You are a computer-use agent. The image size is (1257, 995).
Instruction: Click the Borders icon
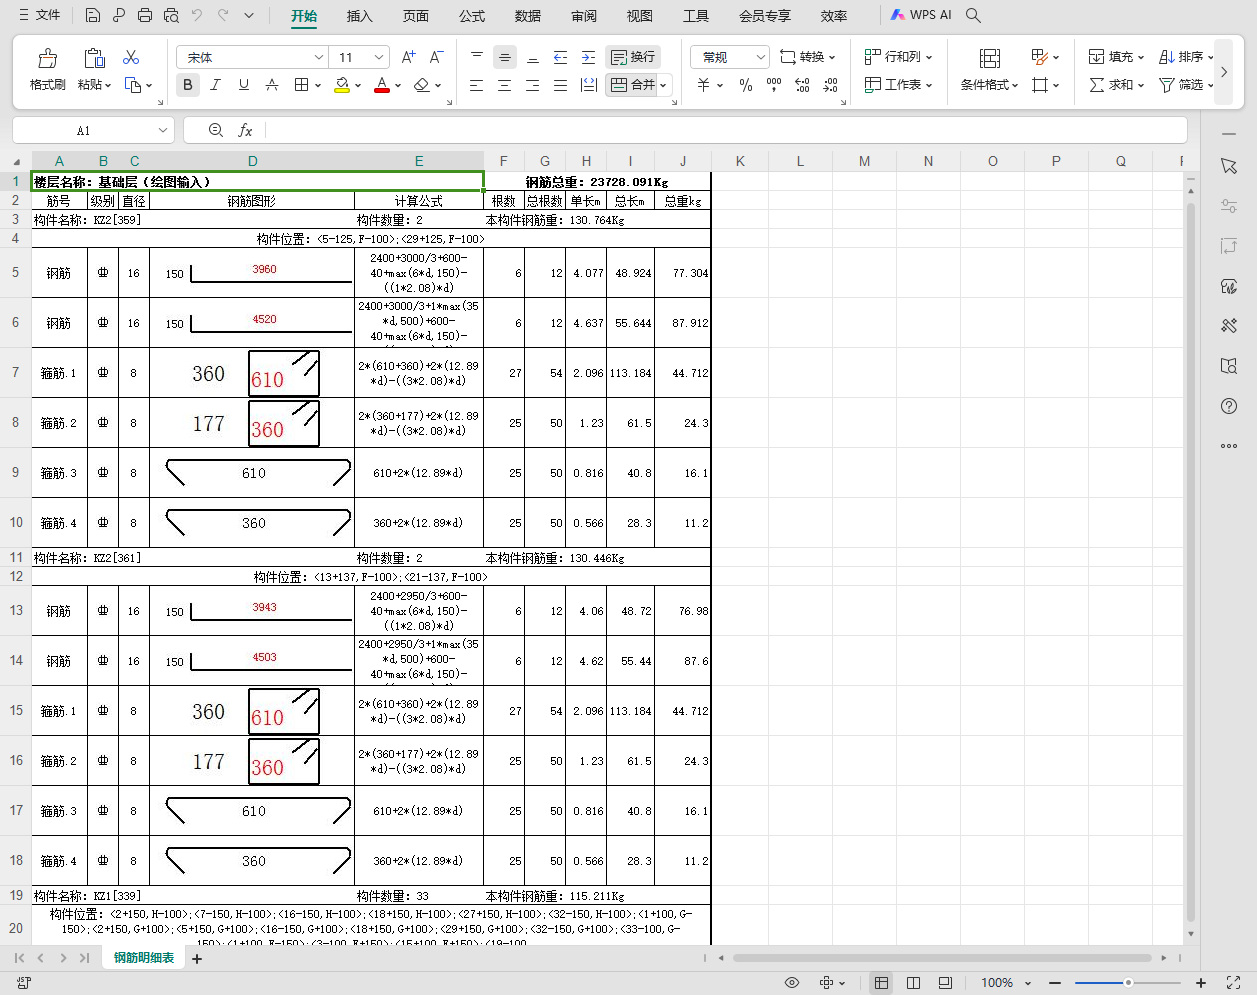coord(301,85)
